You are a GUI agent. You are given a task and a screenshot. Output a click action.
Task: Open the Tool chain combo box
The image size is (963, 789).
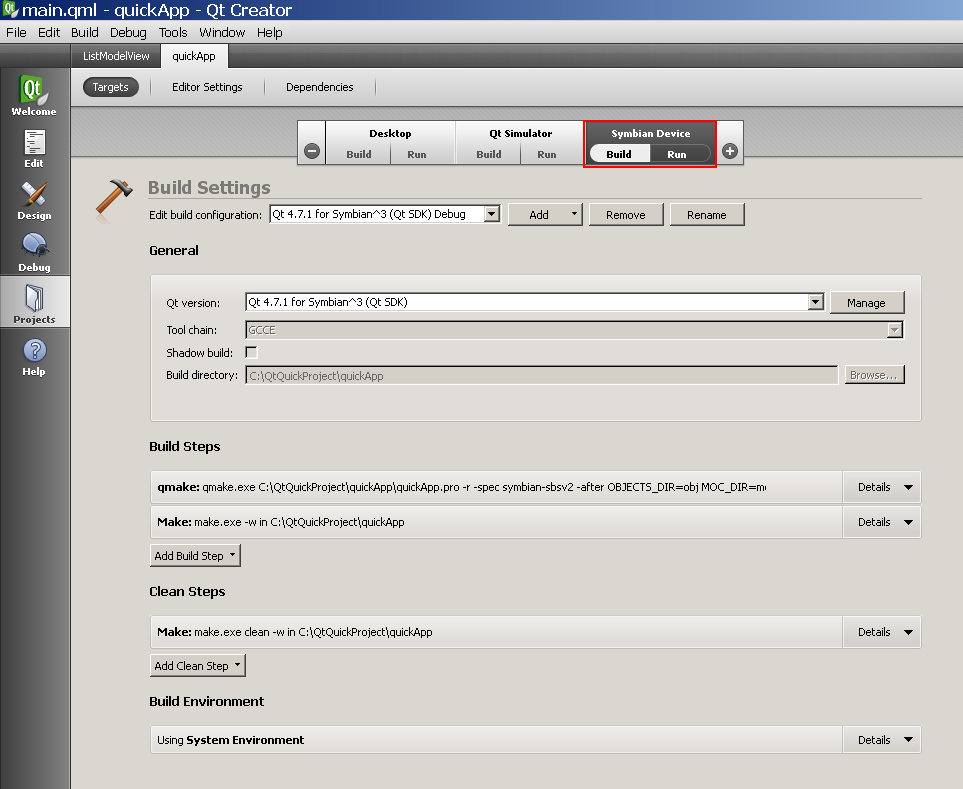tap(574, 330)
